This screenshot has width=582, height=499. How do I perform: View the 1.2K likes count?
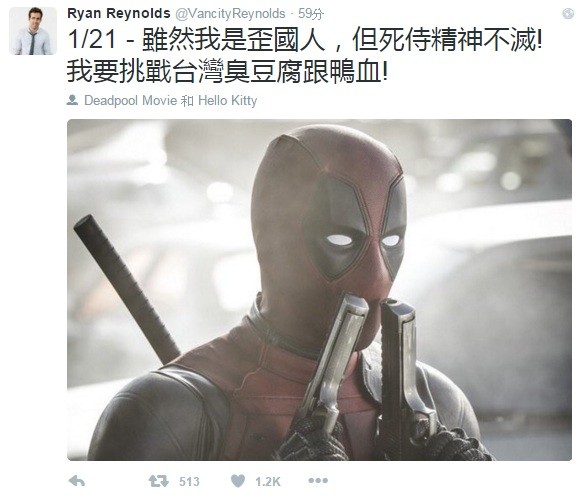coord(268,482)
